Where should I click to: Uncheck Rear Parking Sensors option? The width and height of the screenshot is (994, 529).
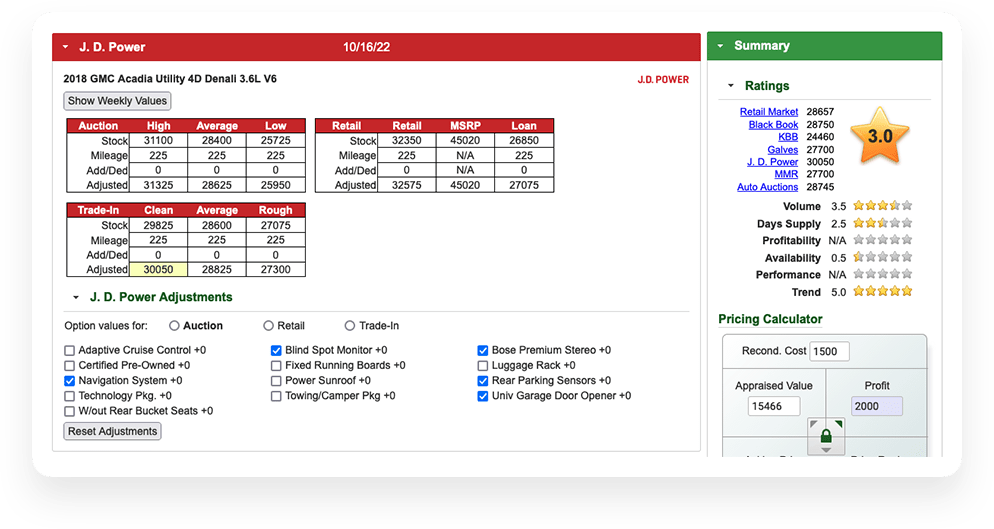pyautogui.click(x=483, y=381)
